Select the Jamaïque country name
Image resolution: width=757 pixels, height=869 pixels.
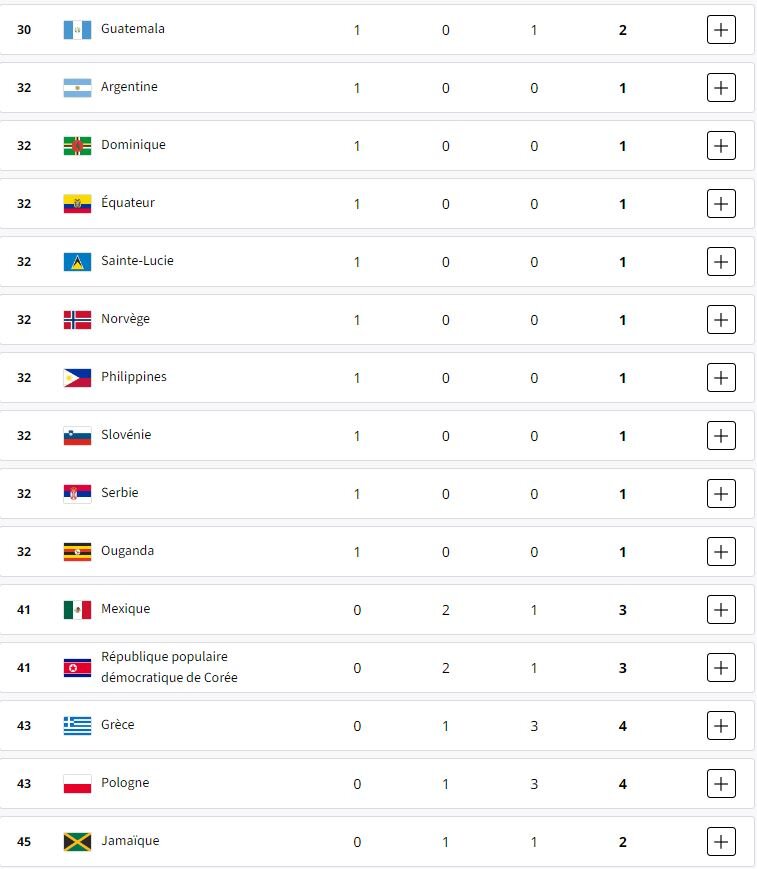pyautogui.click(x=130, y=841)
